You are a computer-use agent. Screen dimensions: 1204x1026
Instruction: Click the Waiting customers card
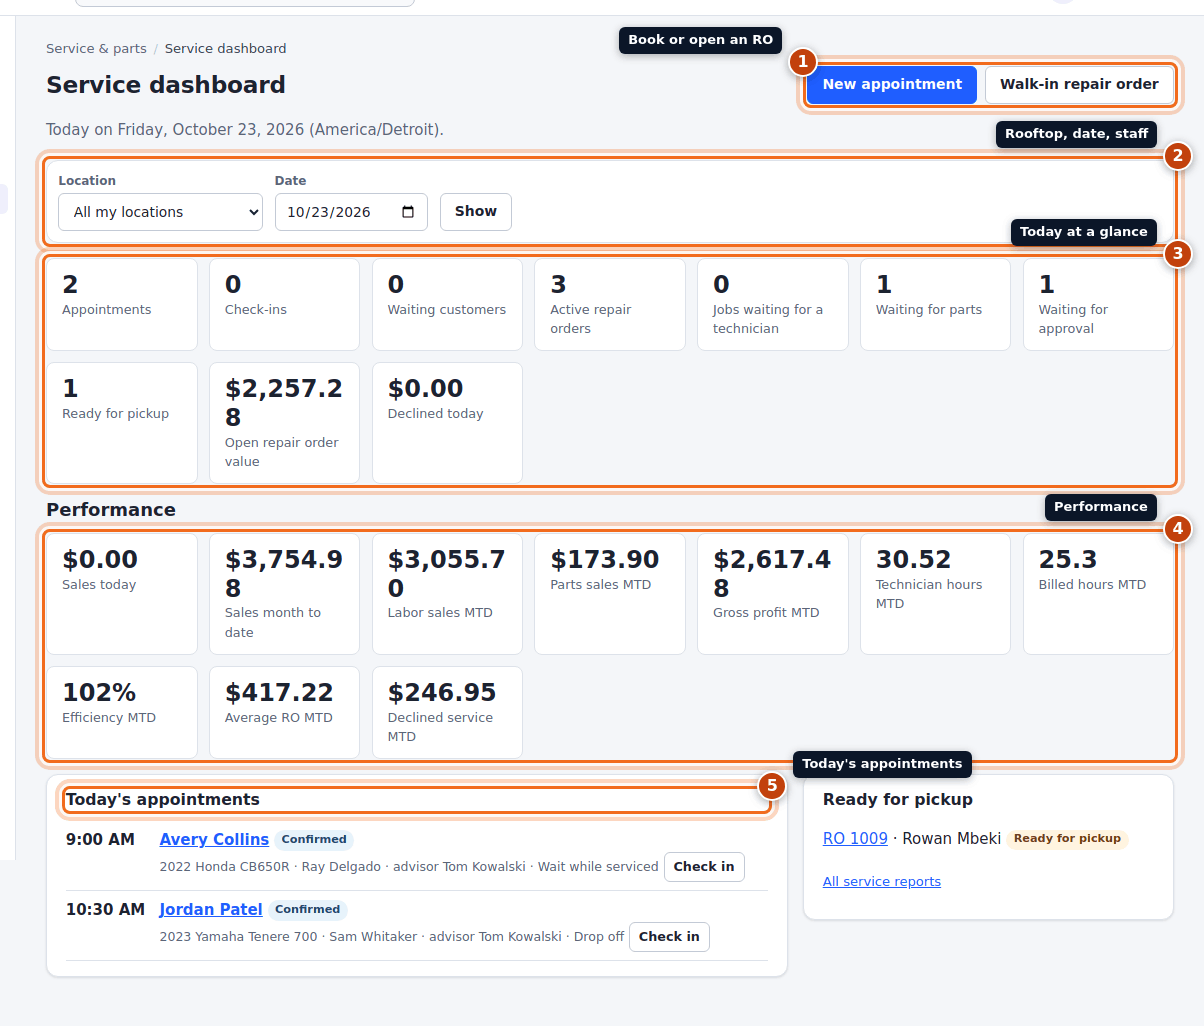pos(447,305)
